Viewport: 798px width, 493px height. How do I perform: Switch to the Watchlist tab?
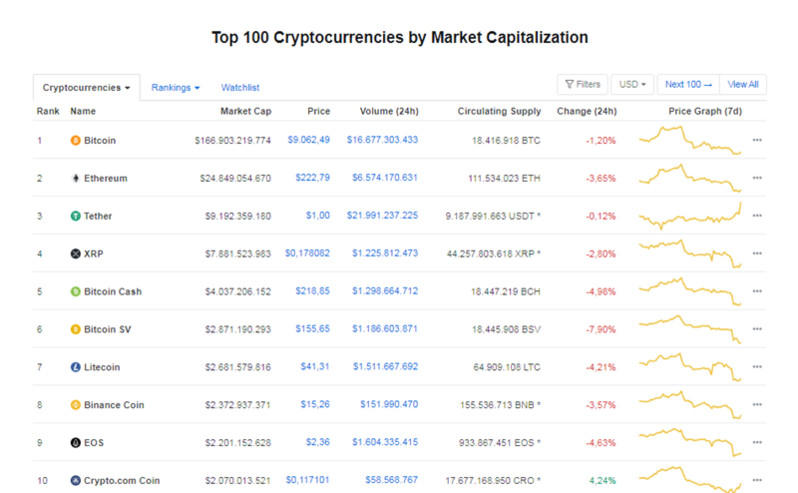pyautogui.click(x=240, y=88)
